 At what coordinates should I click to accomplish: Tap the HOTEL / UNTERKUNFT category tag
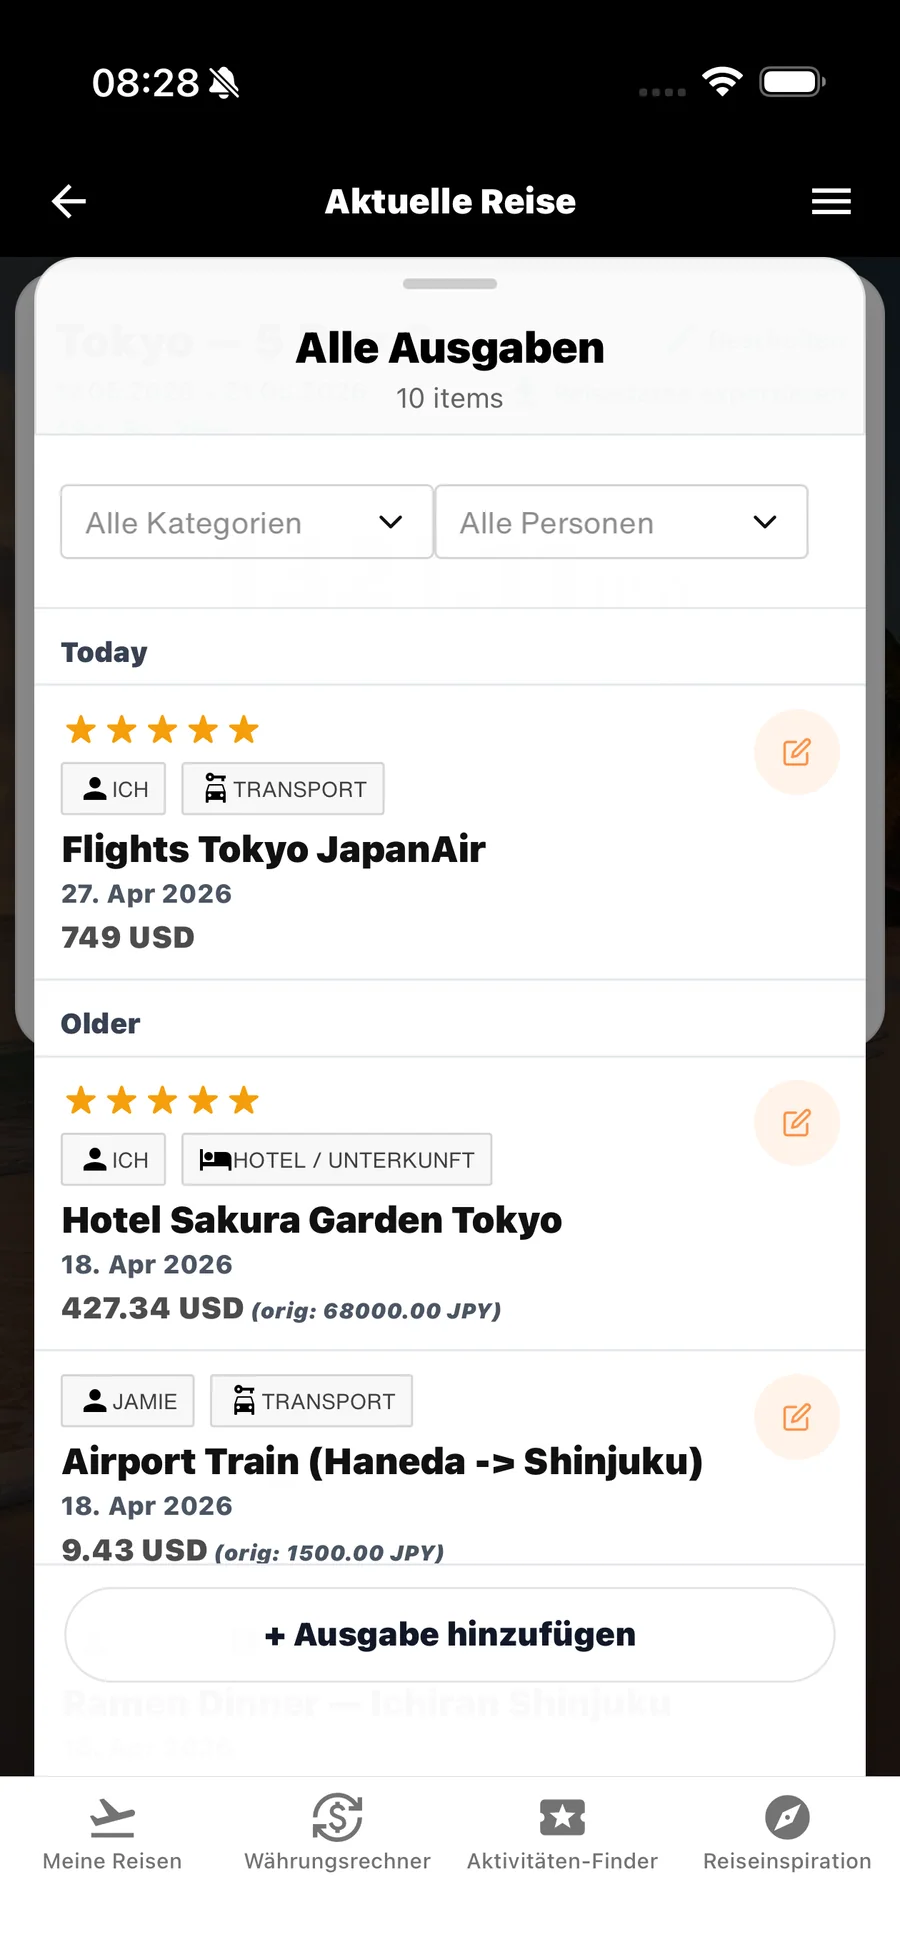(337, 1160)
